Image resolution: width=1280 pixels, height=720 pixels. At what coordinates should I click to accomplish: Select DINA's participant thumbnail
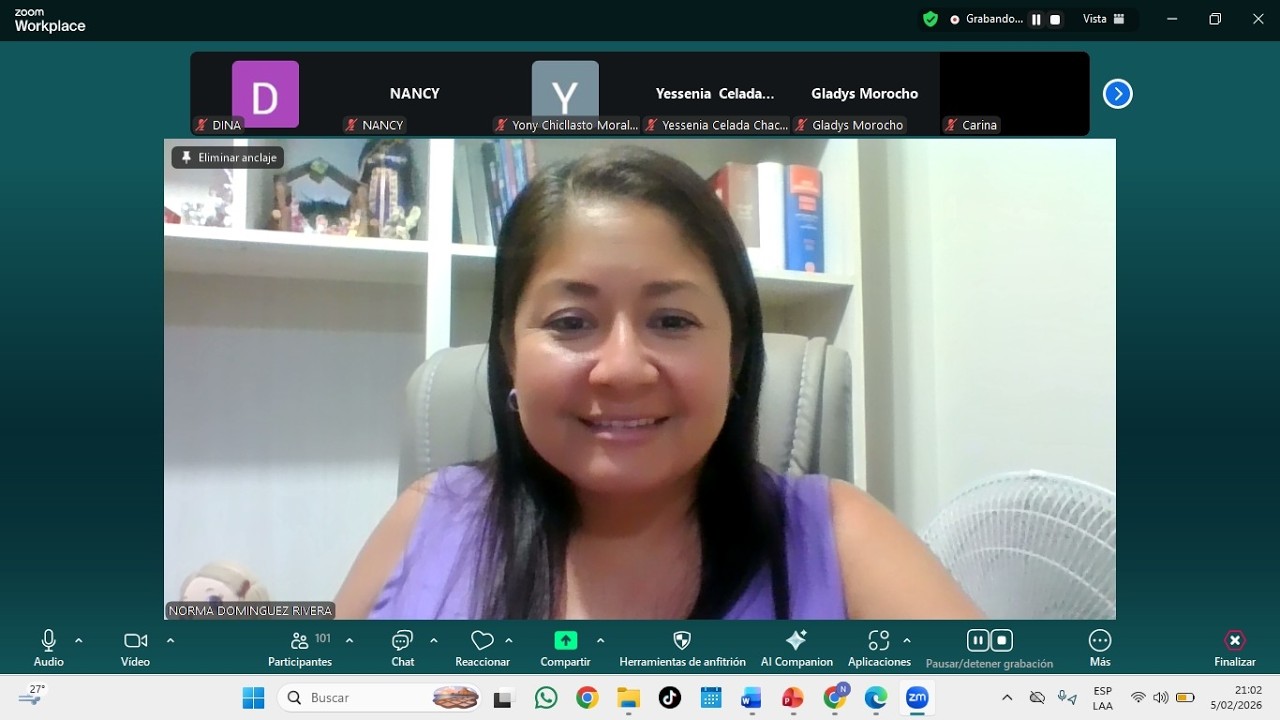pyautogui.click(x=265, y=94)
